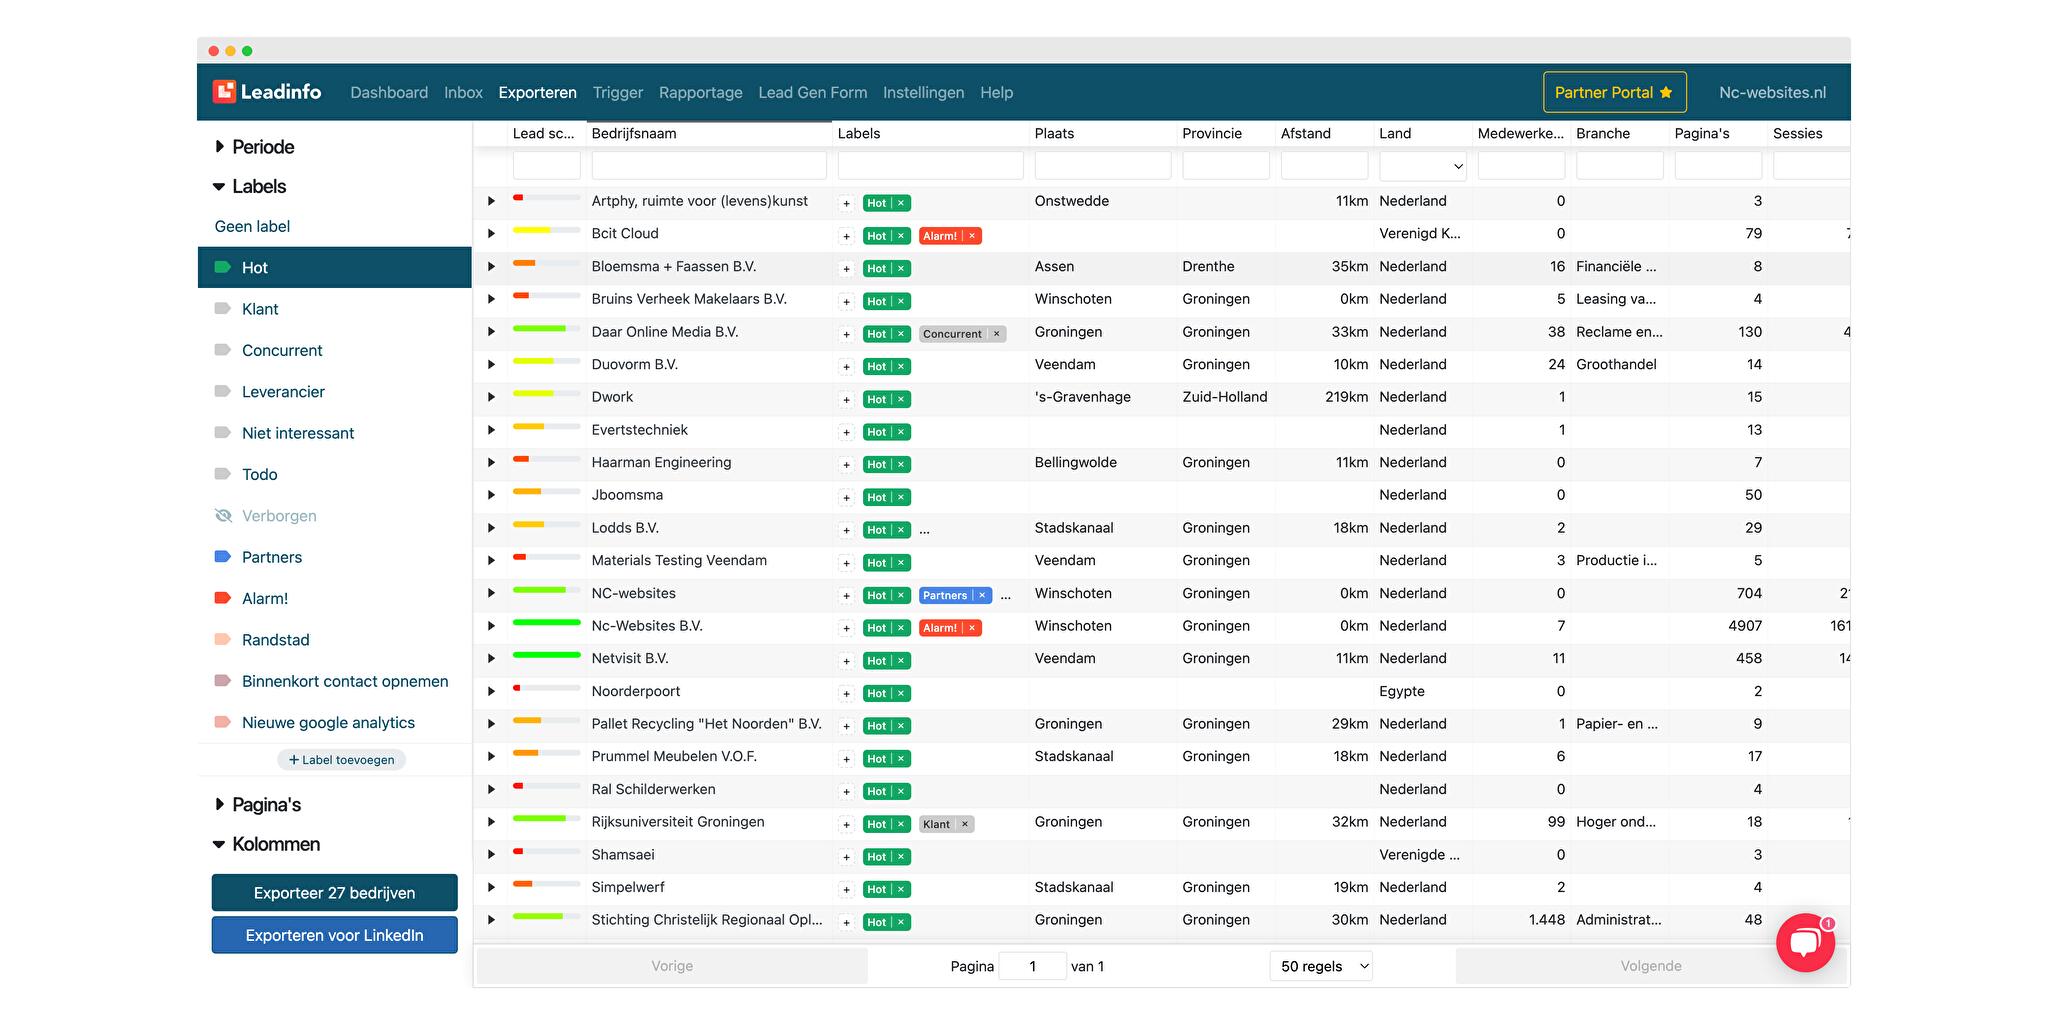Click Label toevoegen button
This screenshot has height=1025, width=2048.
[x=341, y=760]
